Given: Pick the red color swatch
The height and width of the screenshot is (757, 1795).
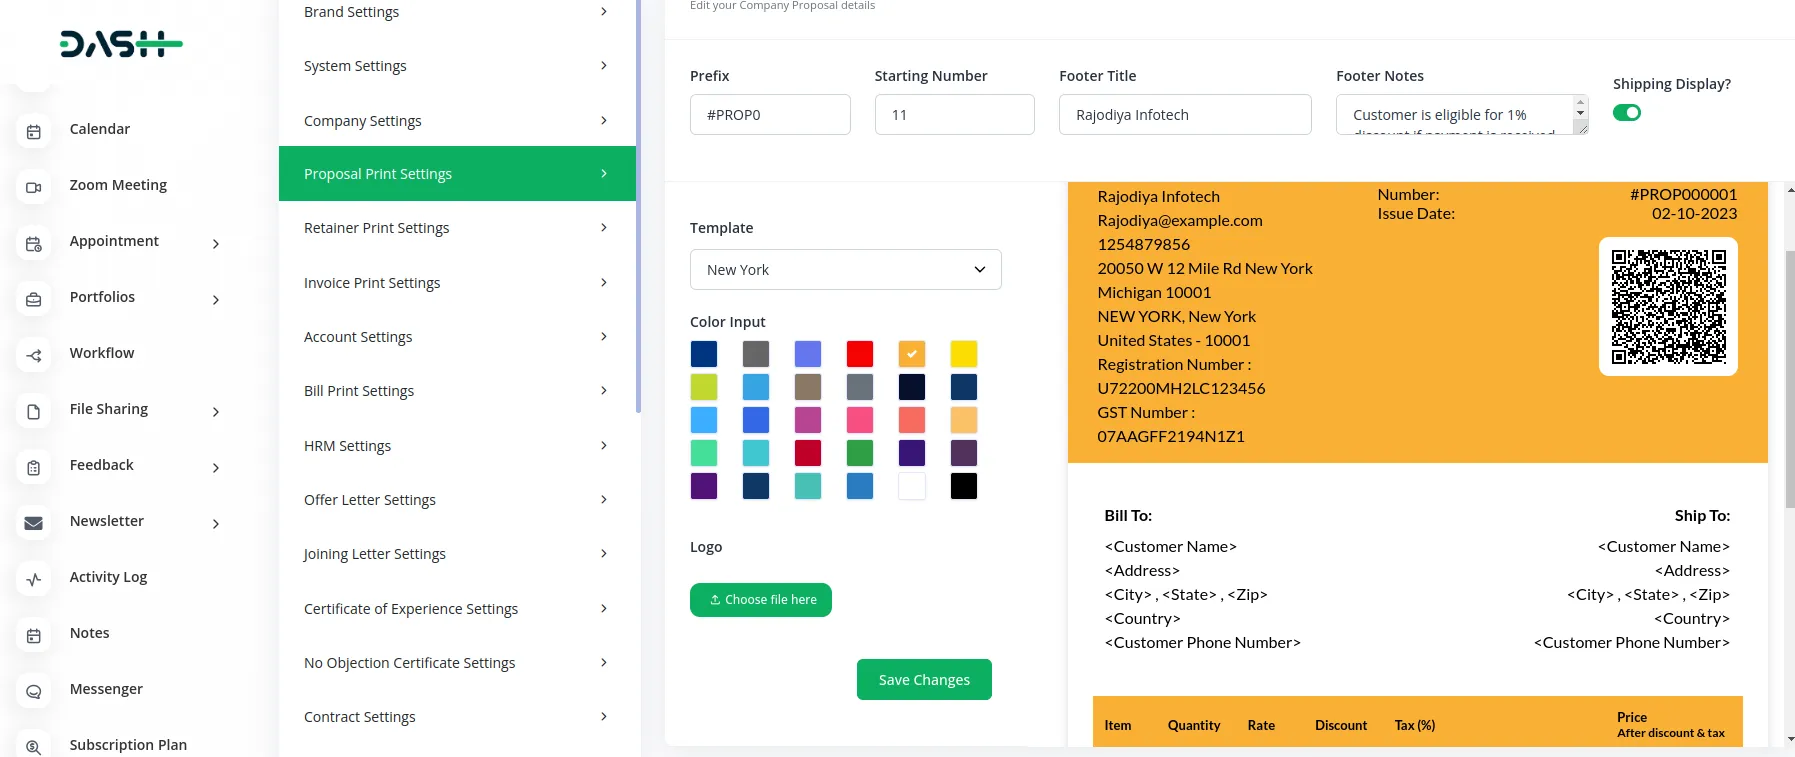Looking at the screenshot, I should (x=860, y=354).
